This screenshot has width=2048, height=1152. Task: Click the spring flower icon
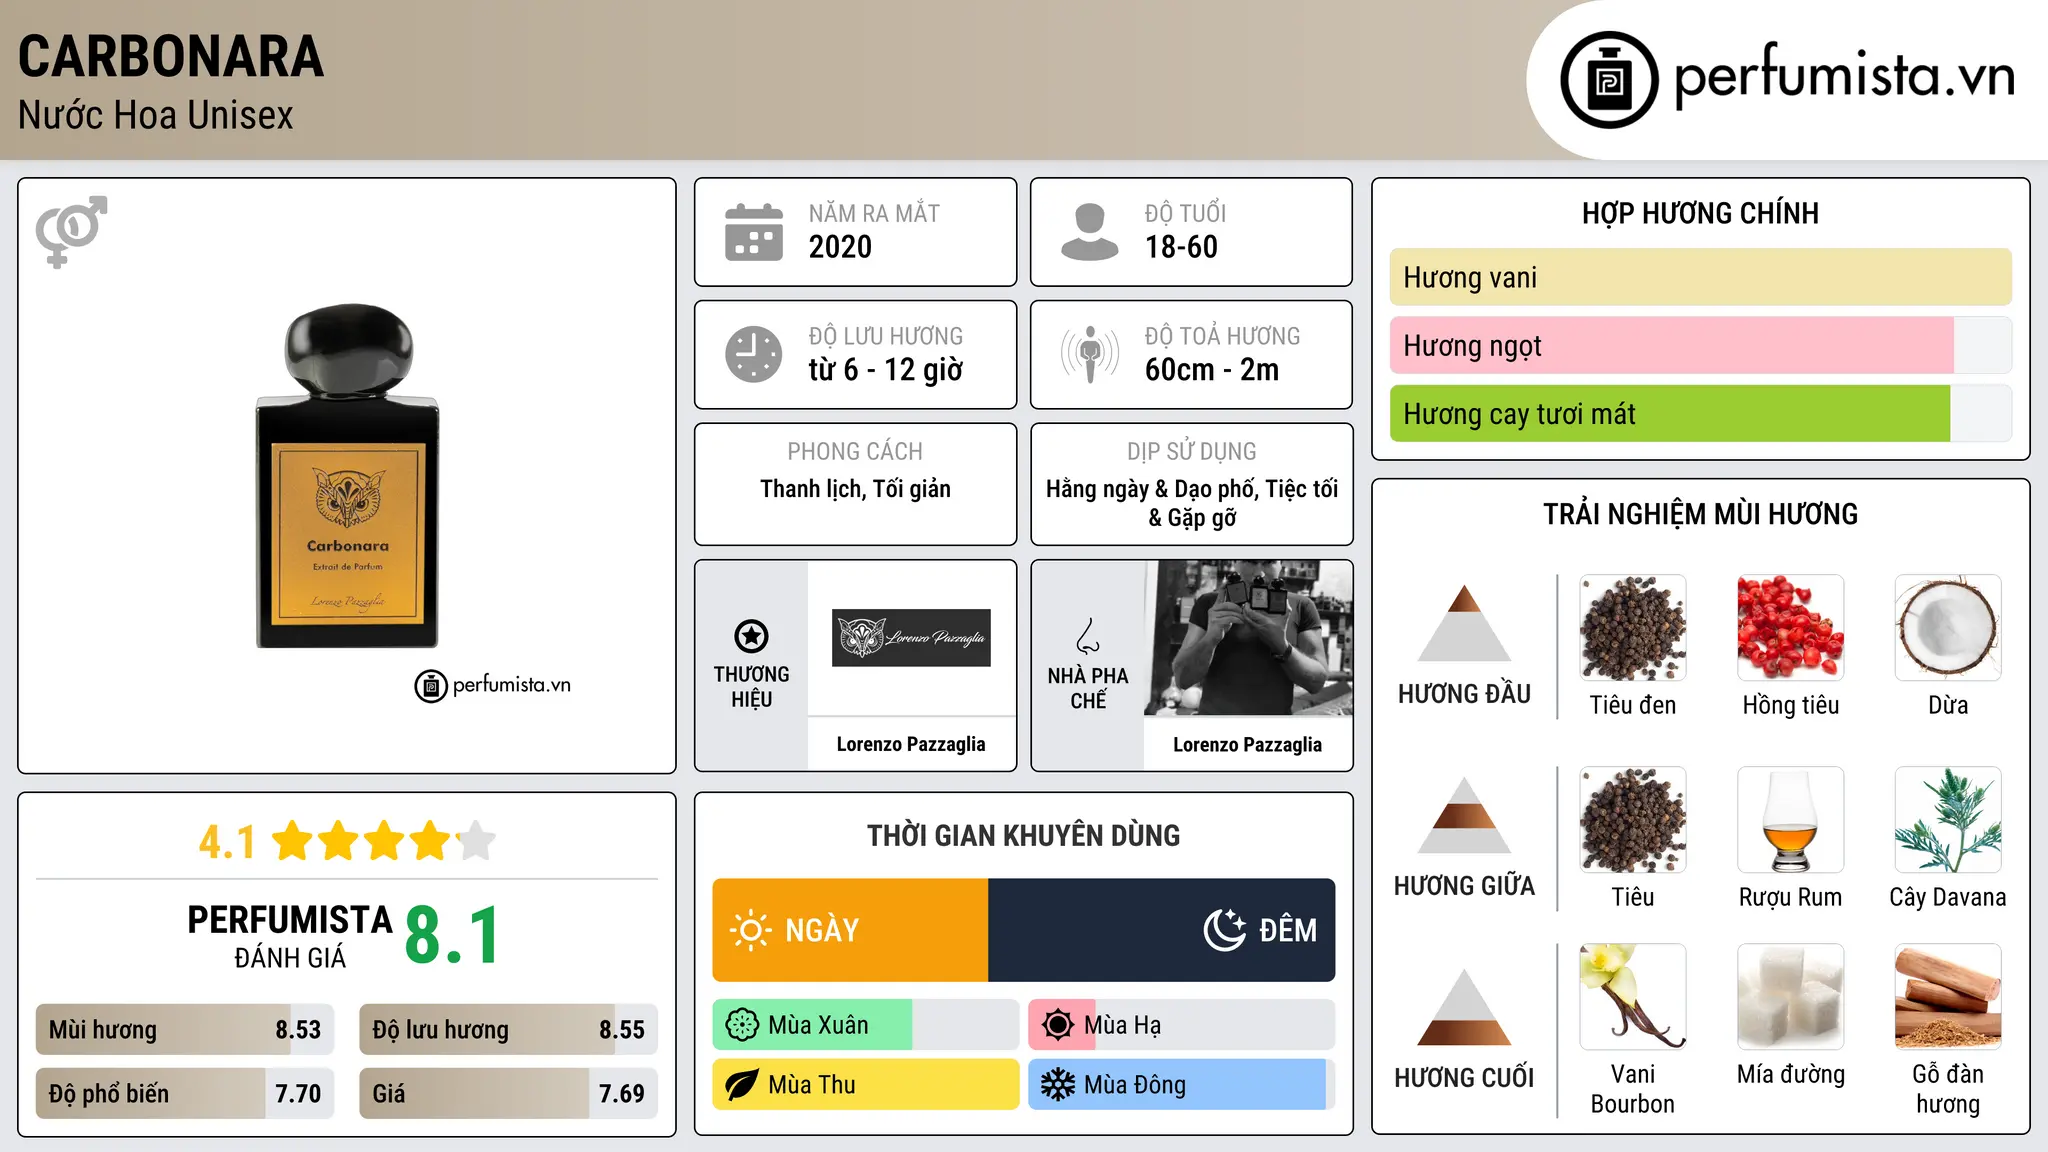click(x=742, y=1025)
